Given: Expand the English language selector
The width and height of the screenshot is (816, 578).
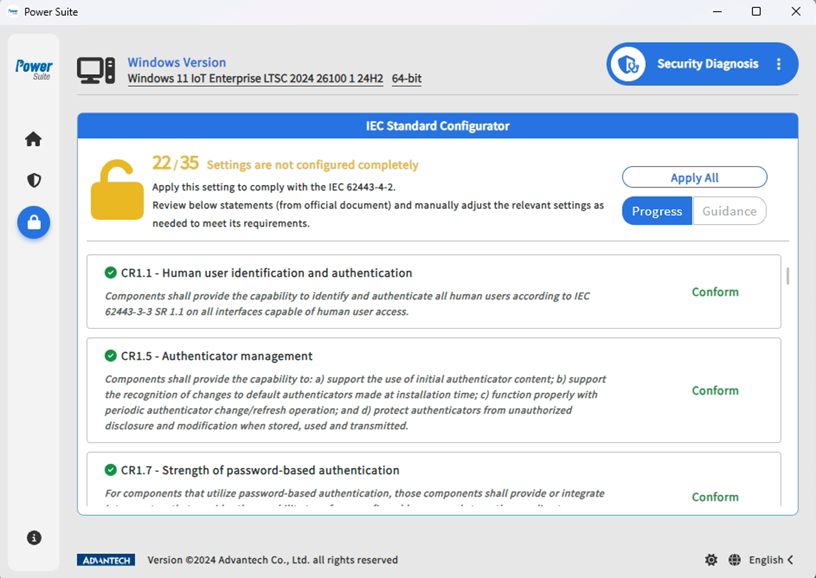Looking at the screenshot, I should click(771, 560).
